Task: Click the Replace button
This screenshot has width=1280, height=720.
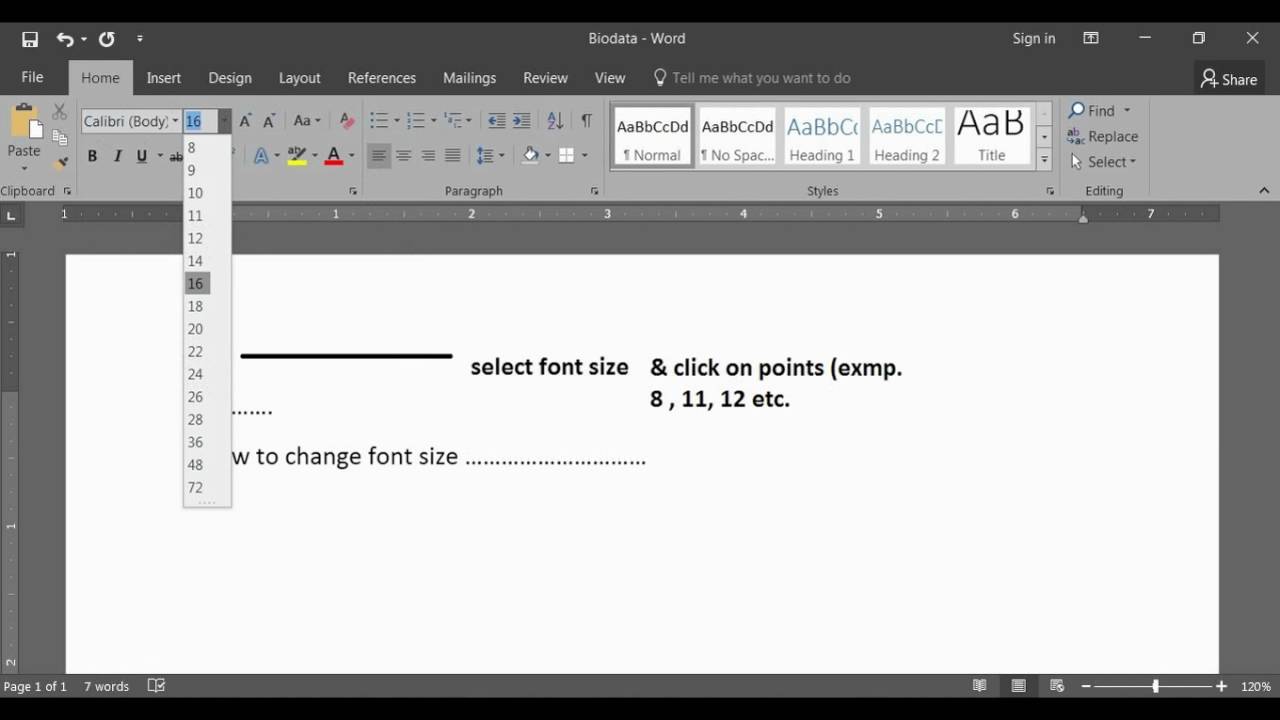Action: [1103, 136]
